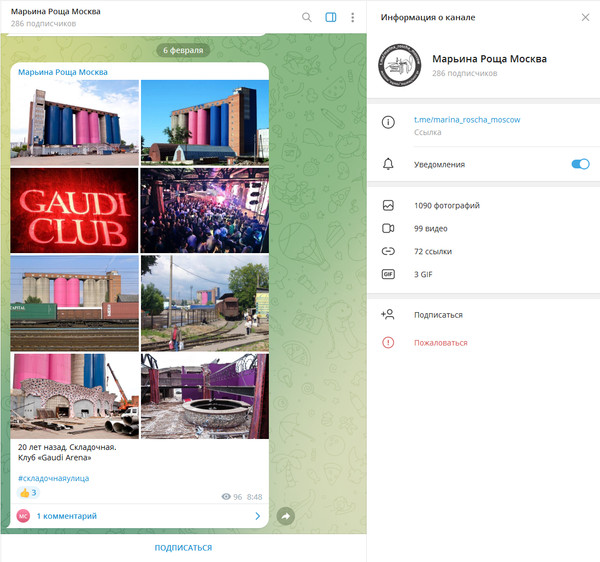Click the 286 подписчиков text in info panel
The width and height of the screenshot is (600, 562).
[x=465, y=73]
